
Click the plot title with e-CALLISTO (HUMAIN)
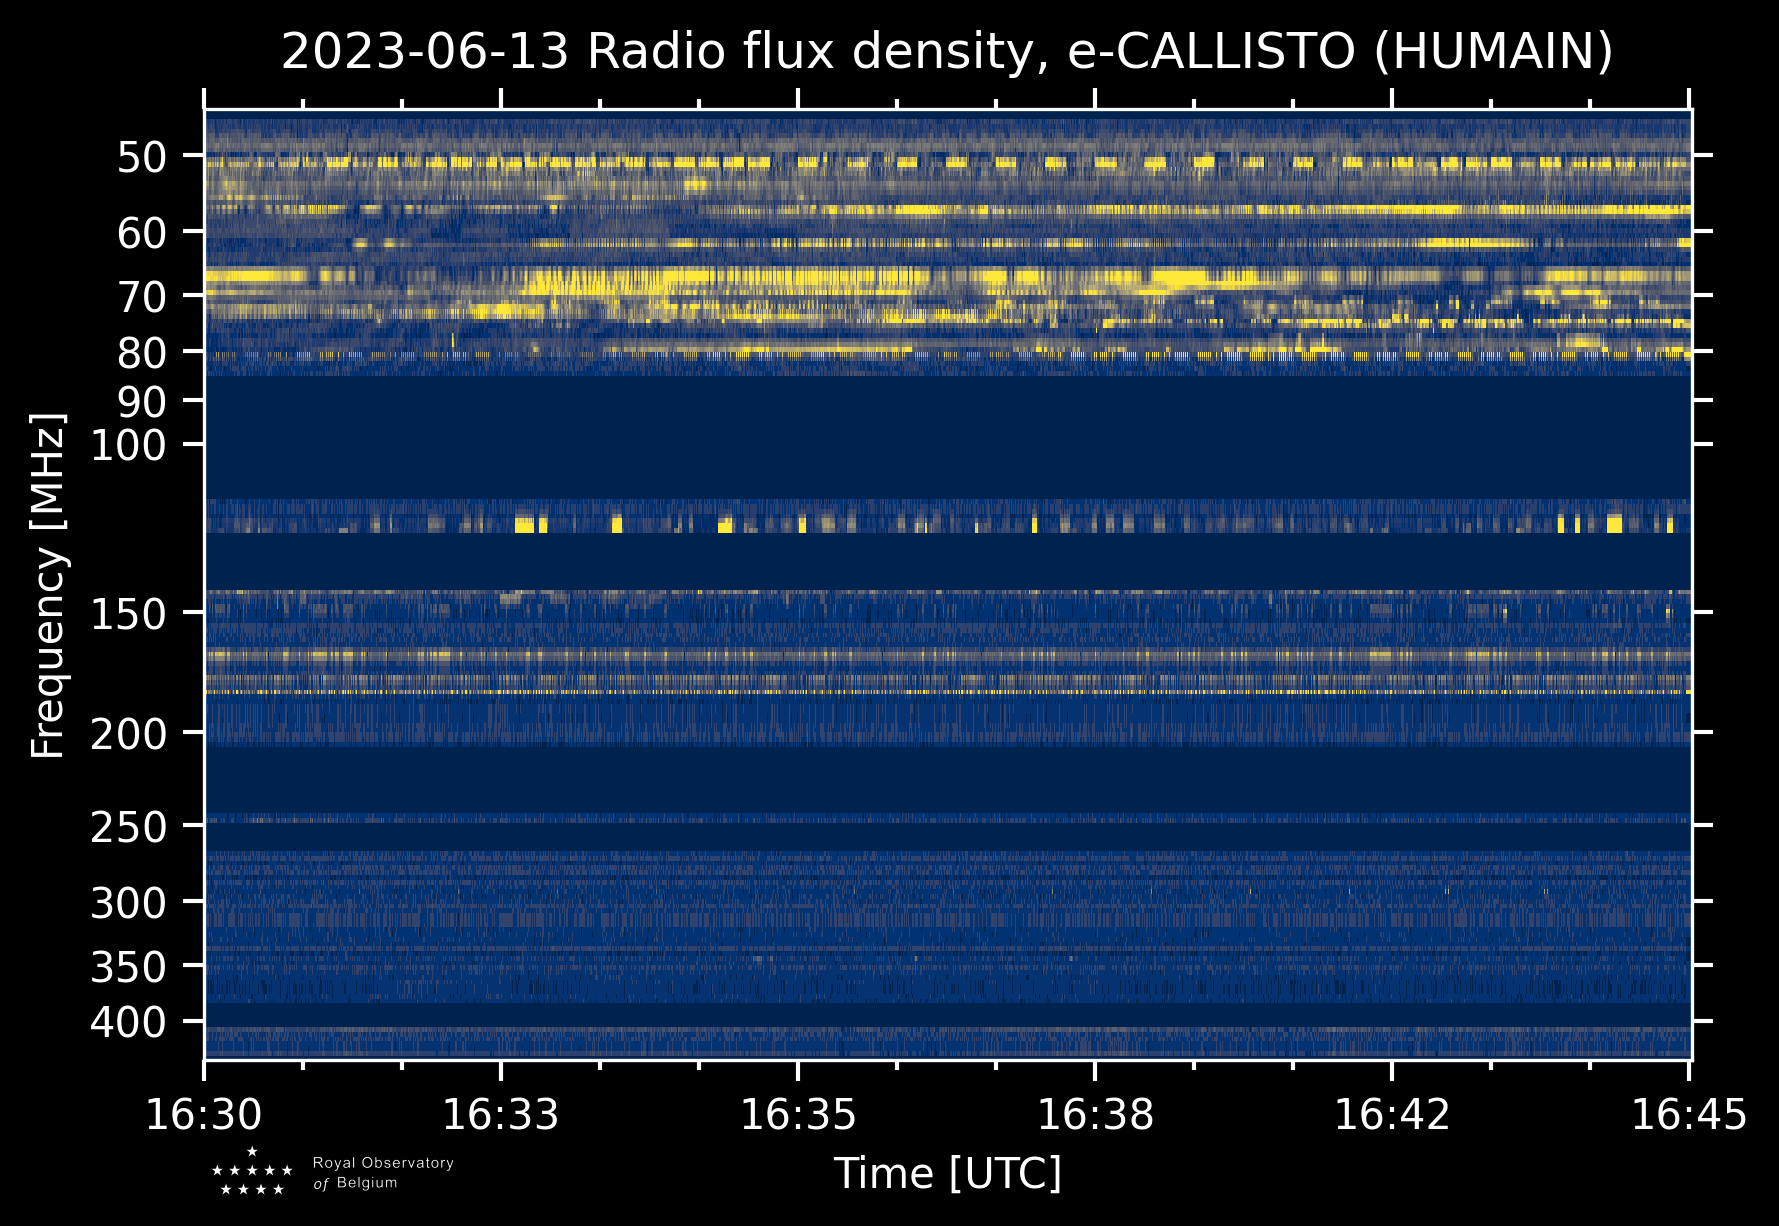coord(947,52)
